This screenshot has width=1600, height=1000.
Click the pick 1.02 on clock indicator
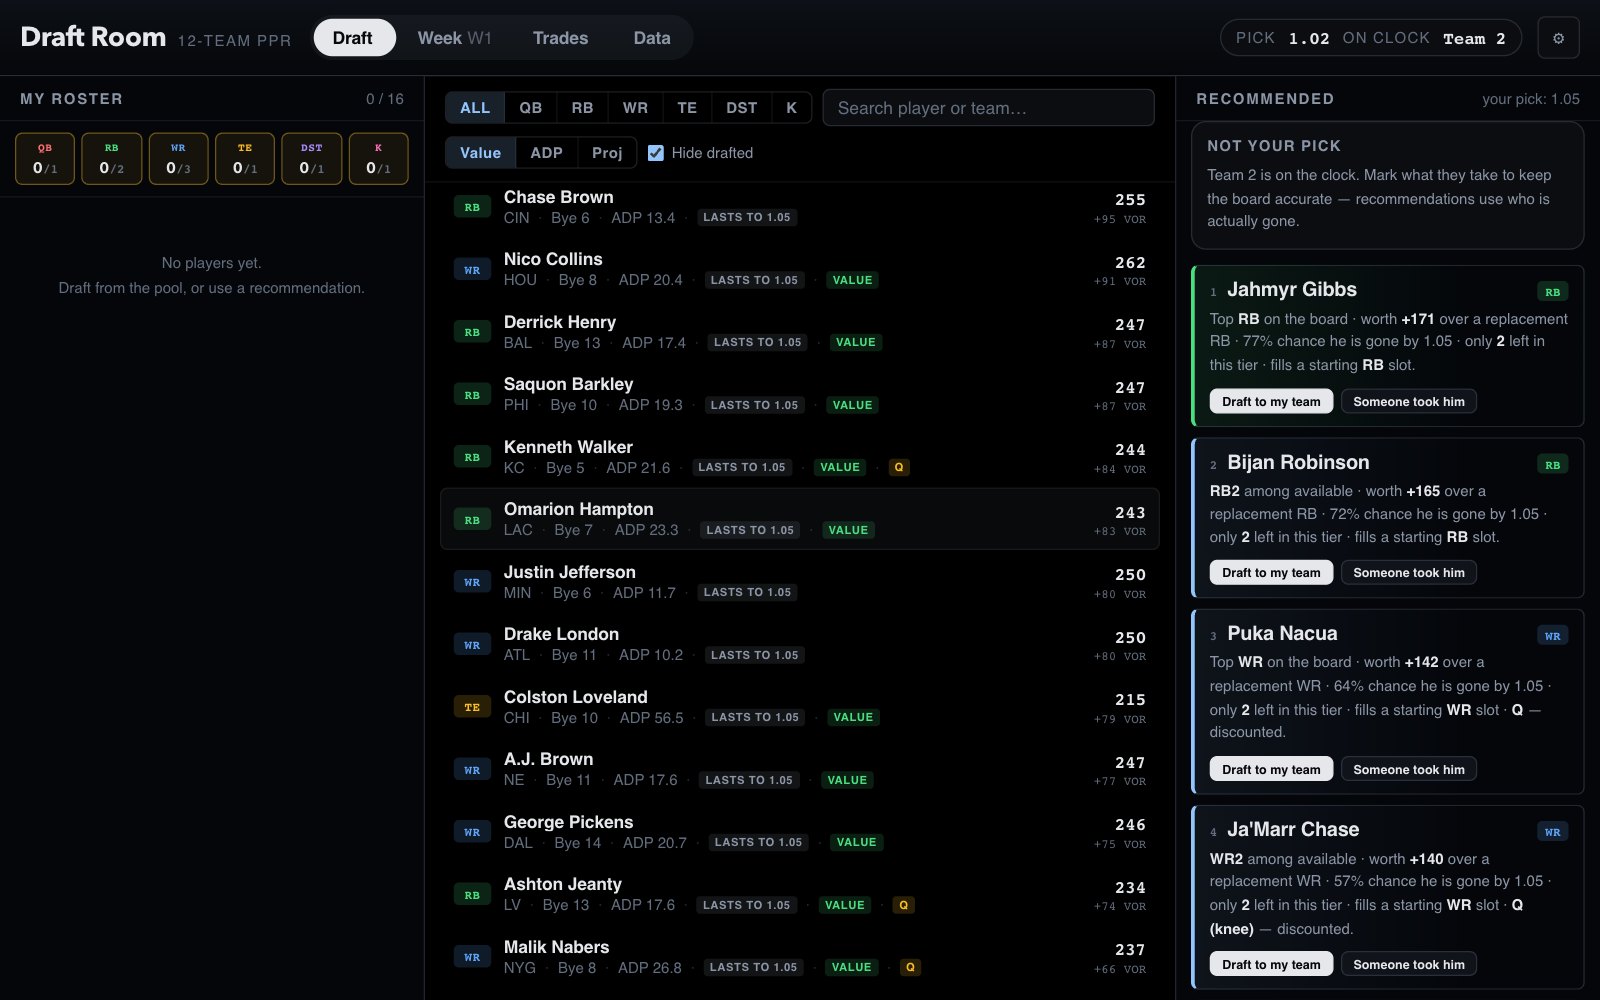(x=1370, y=38)
